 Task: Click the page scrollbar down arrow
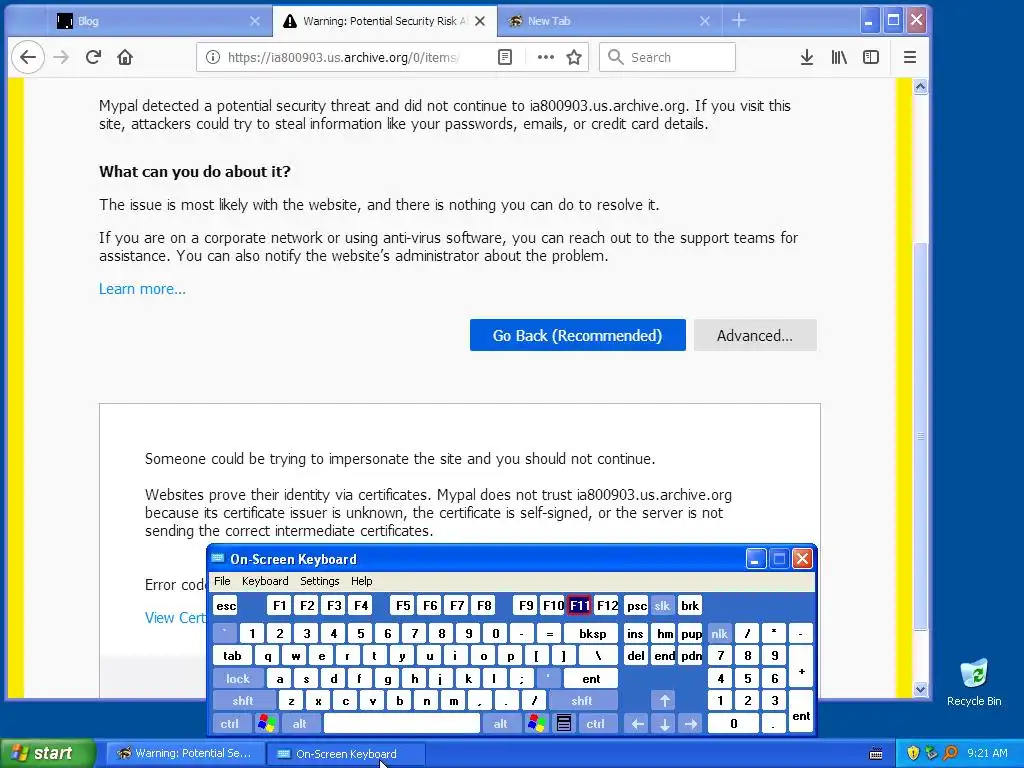tap(920, 689)
